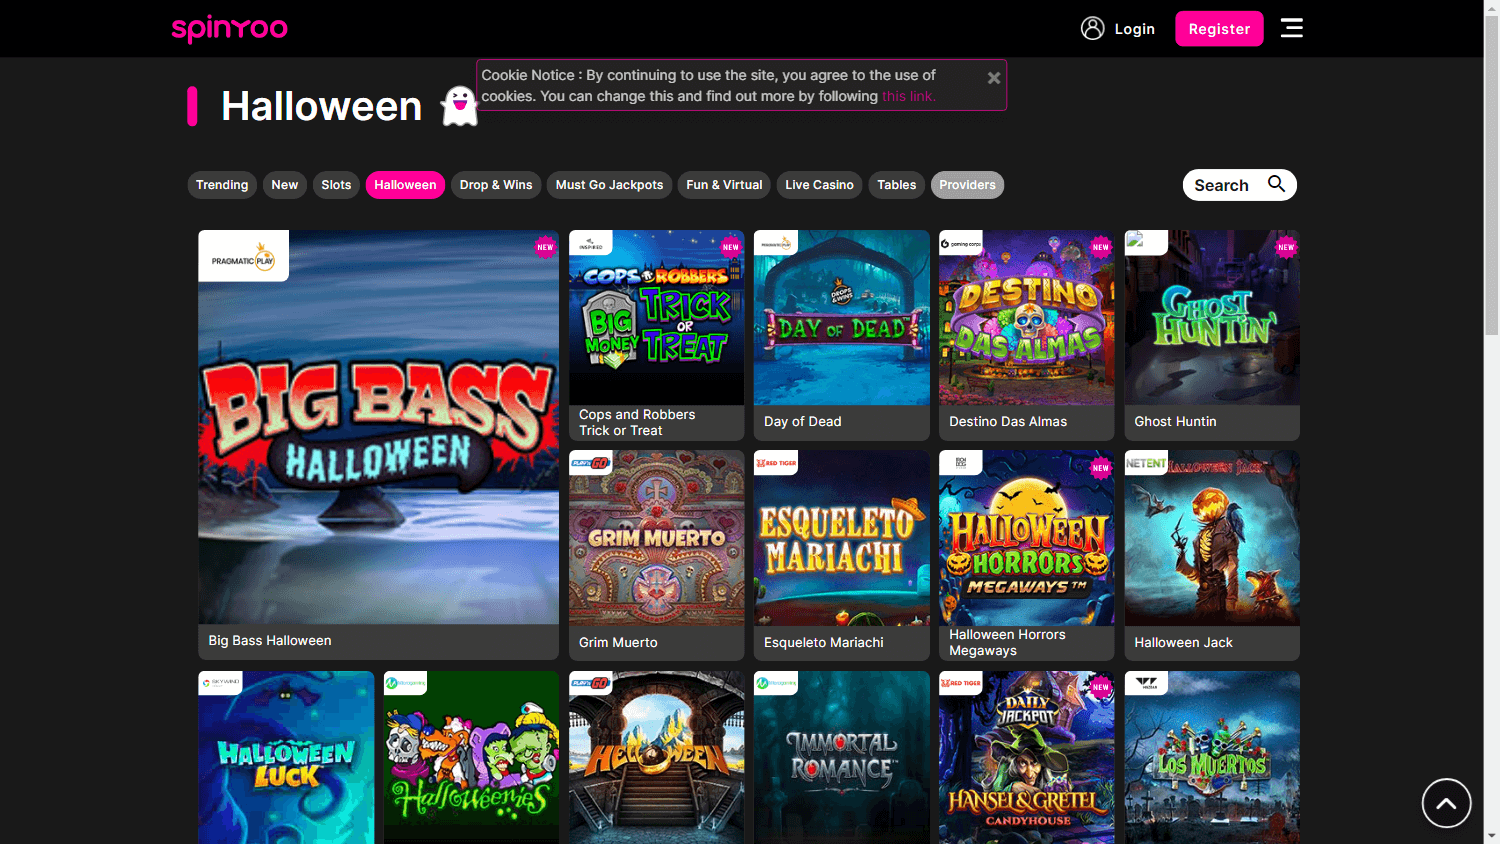Select the Halloween category tab
The height and width of the screenshot is (844, 1500).
(x=405, y=185)
